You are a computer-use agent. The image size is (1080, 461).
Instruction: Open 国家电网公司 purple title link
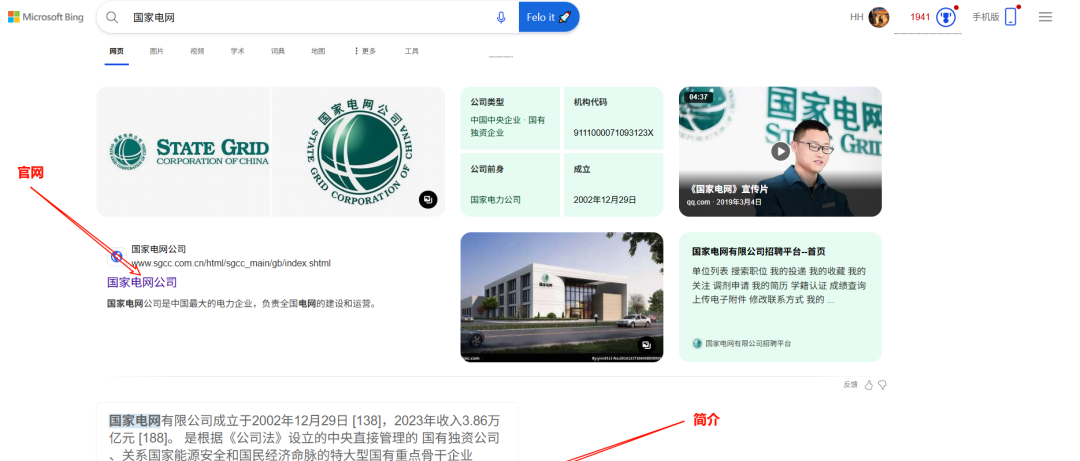click(x=142, y=283)
